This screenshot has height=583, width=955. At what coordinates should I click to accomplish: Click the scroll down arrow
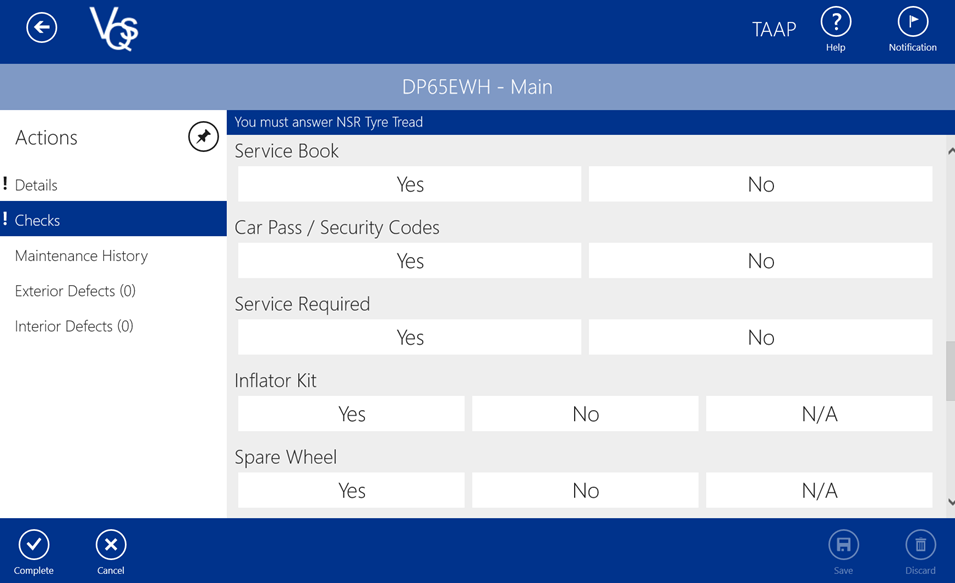click(950, 502)
